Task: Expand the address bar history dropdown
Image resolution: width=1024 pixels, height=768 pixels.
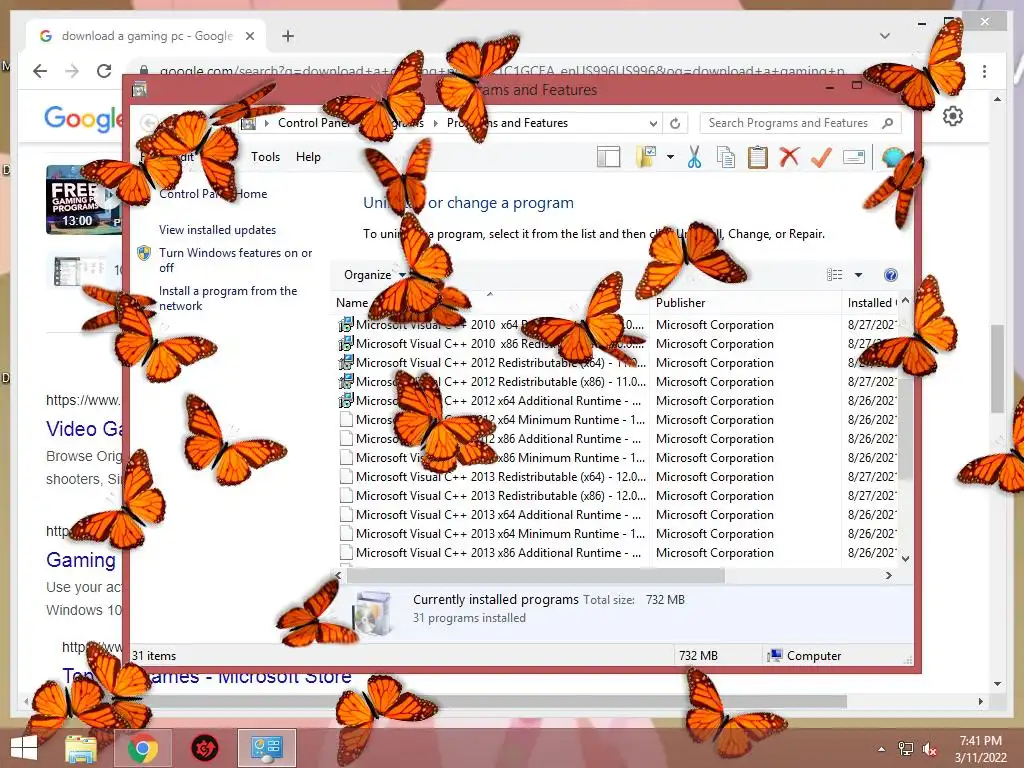Action: pyautogui.click(x=652, y=123)
